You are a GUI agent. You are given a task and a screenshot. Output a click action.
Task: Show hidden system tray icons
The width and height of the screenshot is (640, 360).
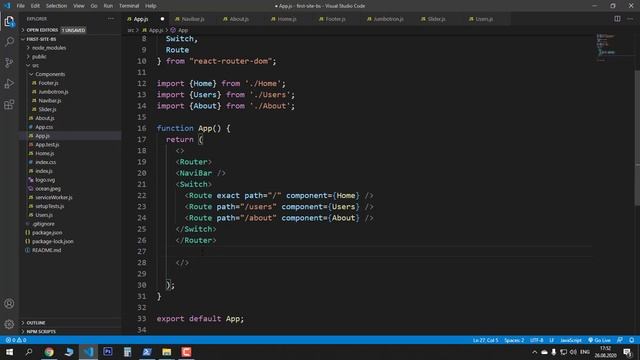534,352
